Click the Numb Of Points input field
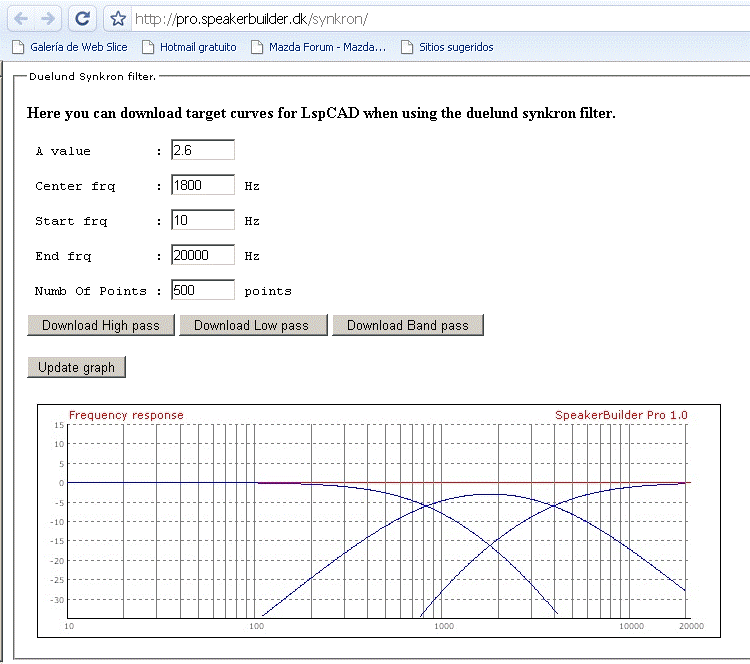750x664 pixels. 203,290
